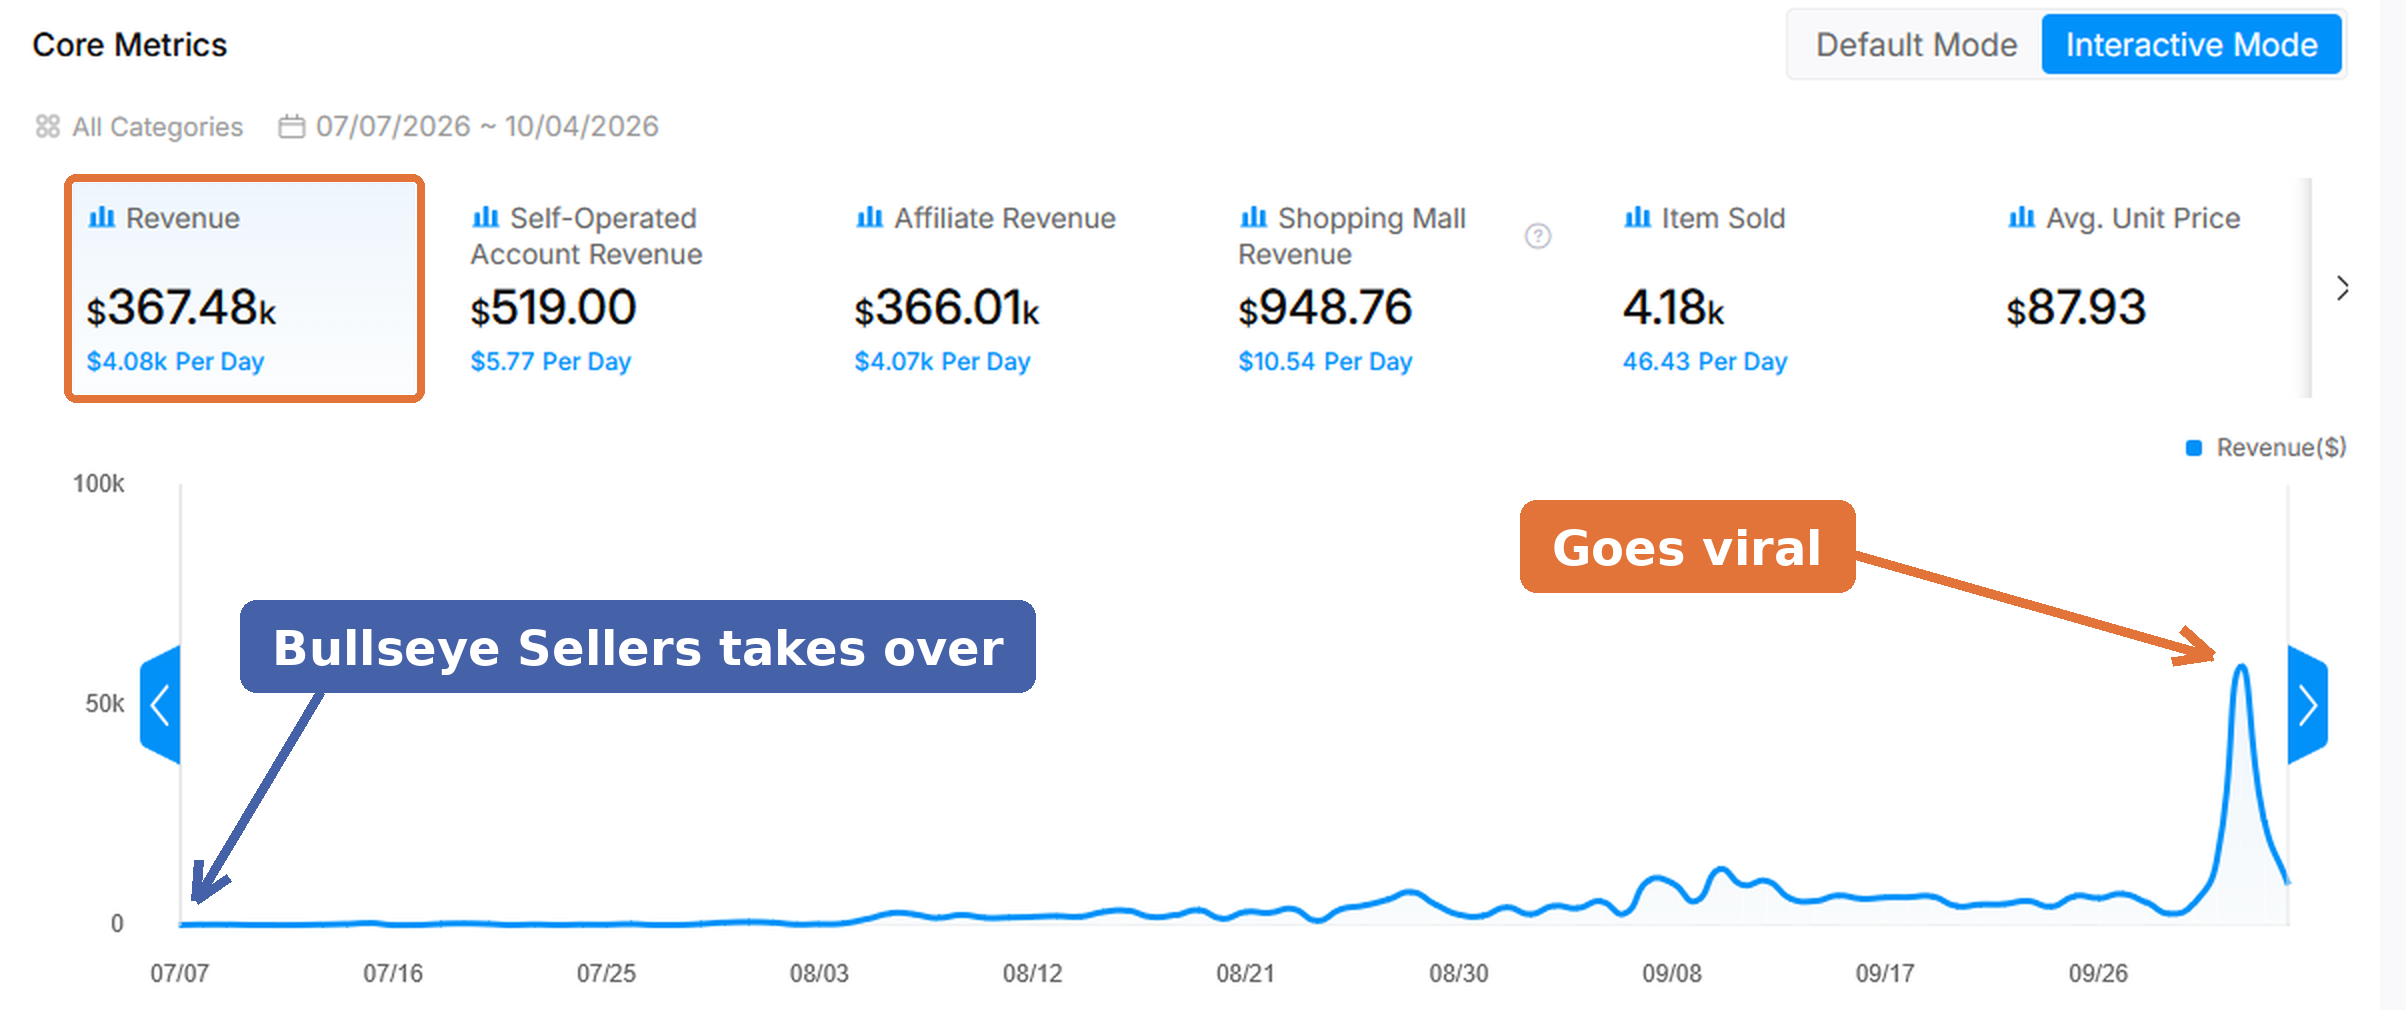The image size is (2406, 1010).
Task: Switch to Default Mode
Action: [x=1916, y=45]
